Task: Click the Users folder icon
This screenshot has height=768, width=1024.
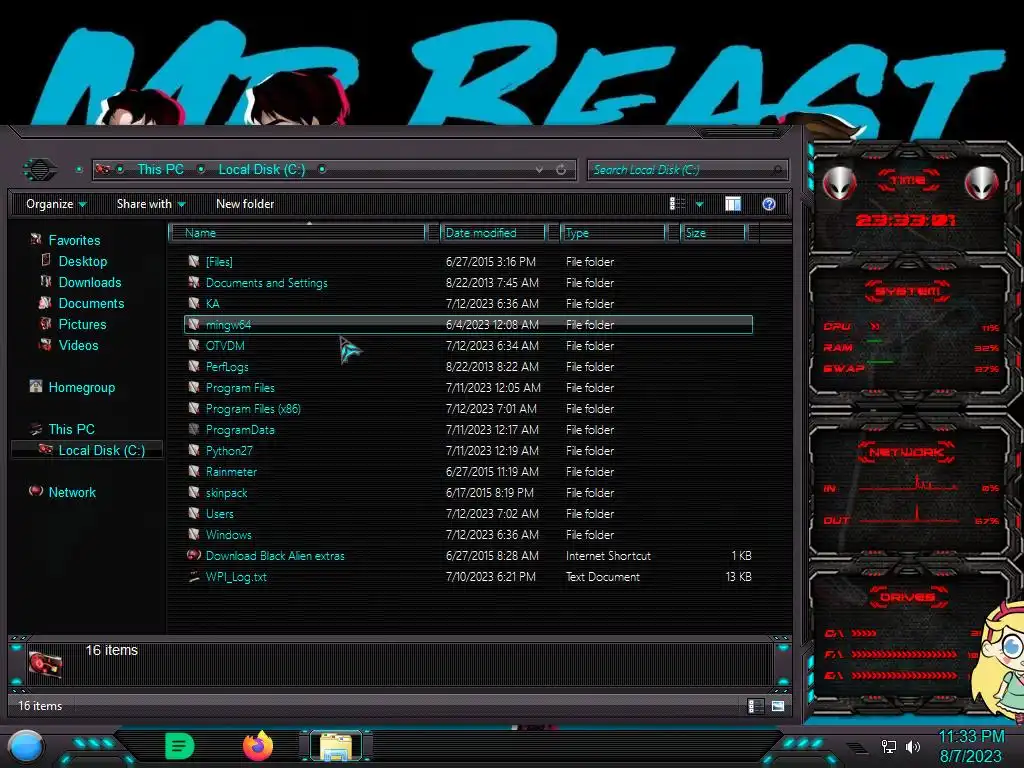Action: [x=193, y=513]
